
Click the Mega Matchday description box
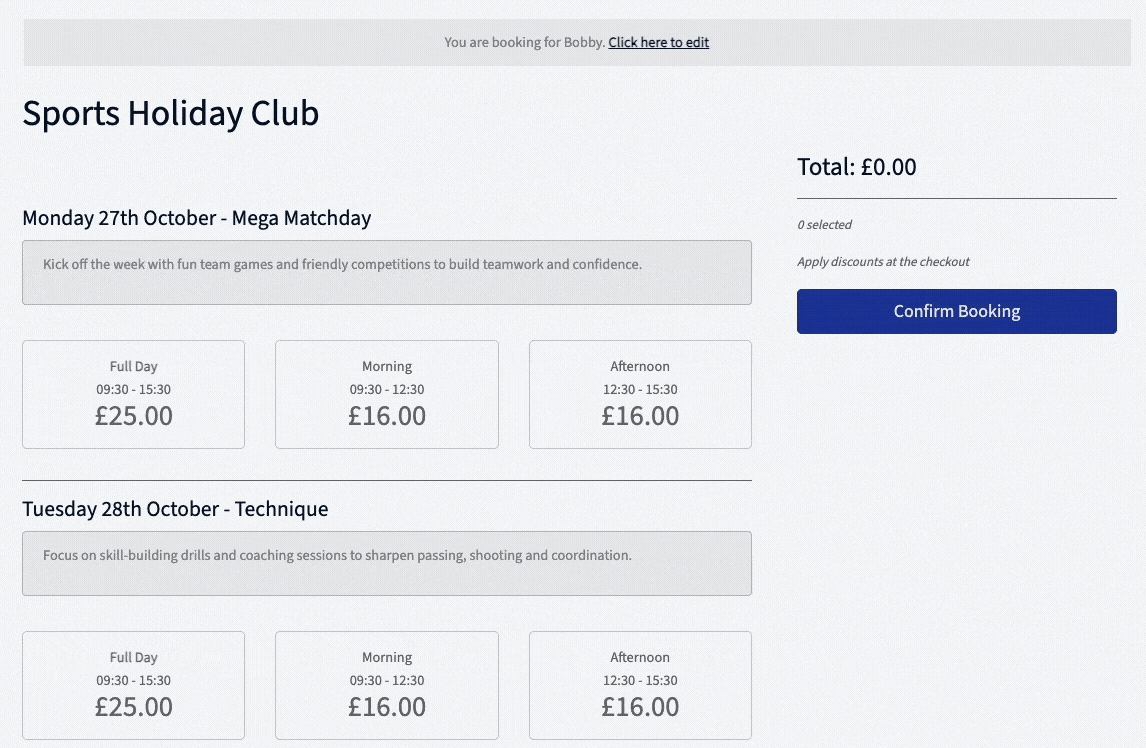pyautogui.click(x=386, y=272)
